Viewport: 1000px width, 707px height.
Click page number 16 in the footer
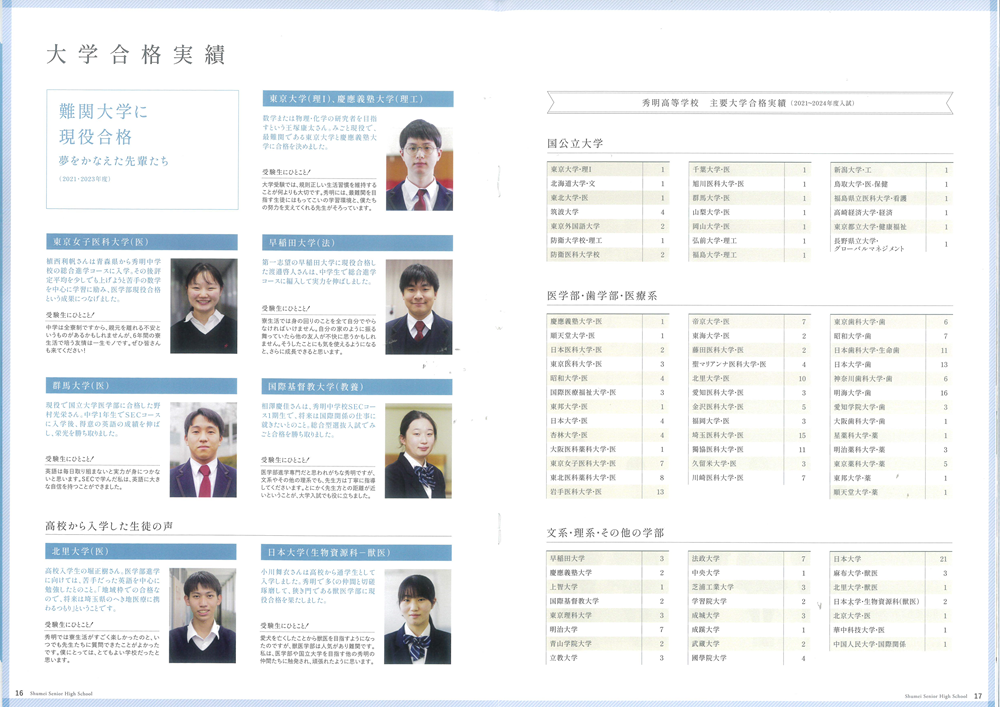click(x=19, y=693)
